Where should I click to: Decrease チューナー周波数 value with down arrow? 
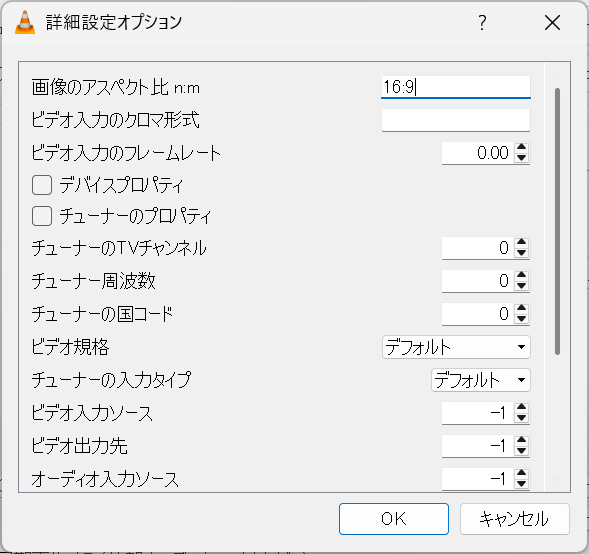[x=521, y=286]
